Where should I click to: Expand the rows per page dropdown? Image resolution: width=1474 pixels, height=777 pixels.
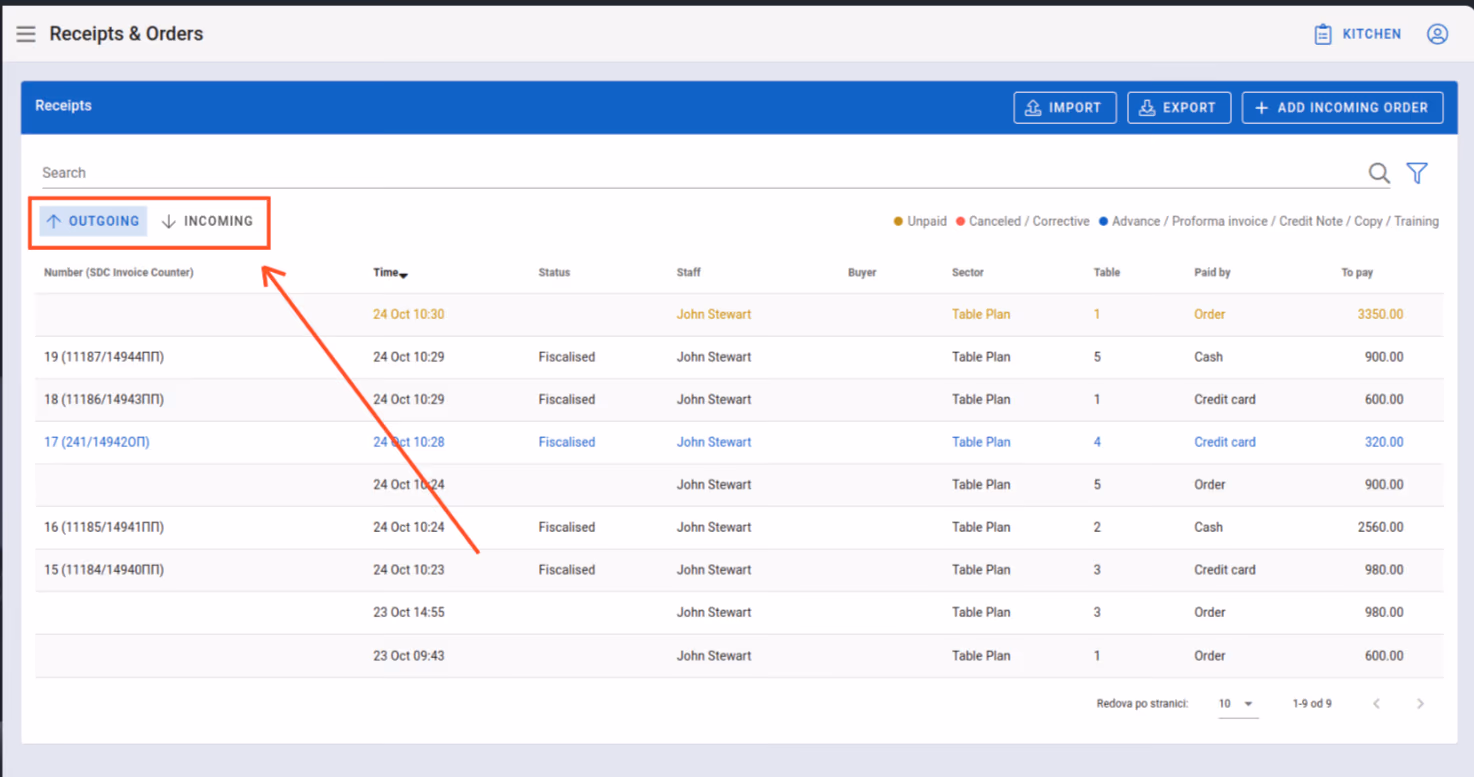(1237, 704)
